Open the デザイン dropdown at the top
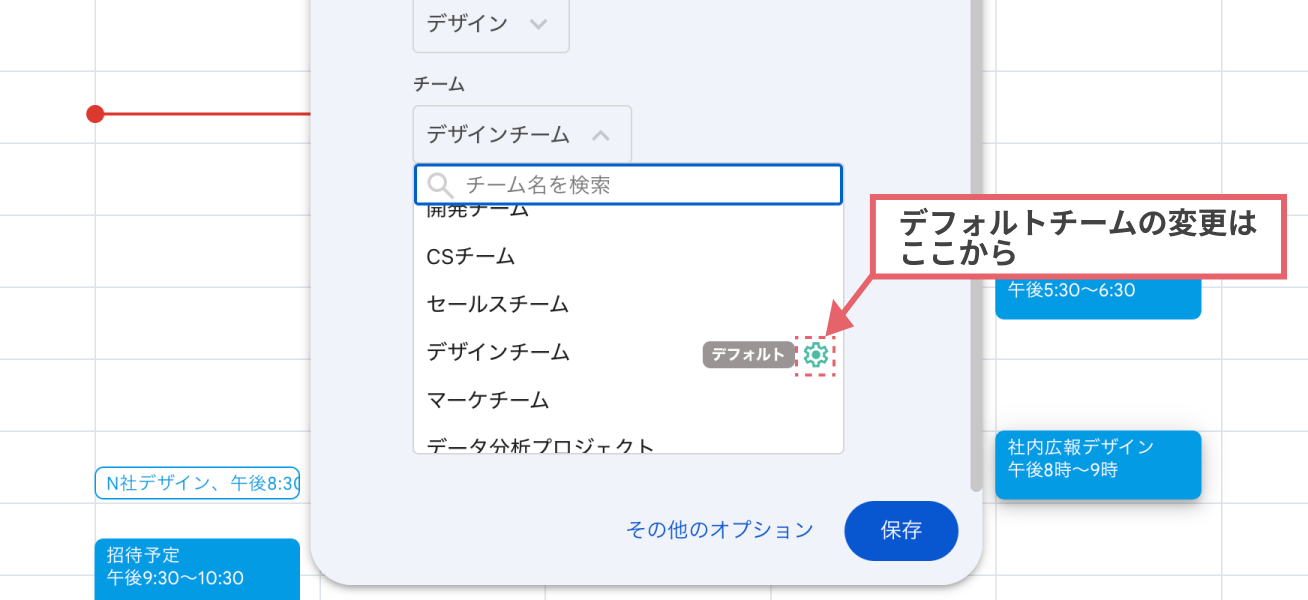Screen dimensions: 1308x600 pos(490,25)
